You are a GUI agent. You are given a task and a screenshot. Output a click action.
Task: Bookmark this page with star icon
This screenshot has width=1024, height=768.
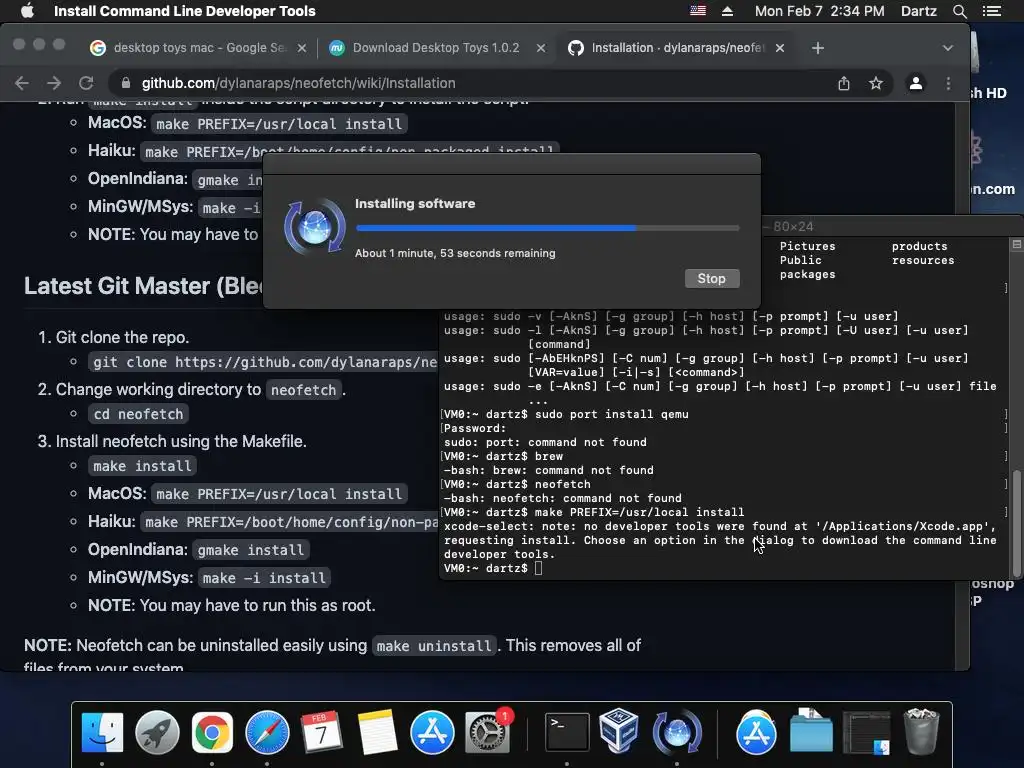pos(876,83)
